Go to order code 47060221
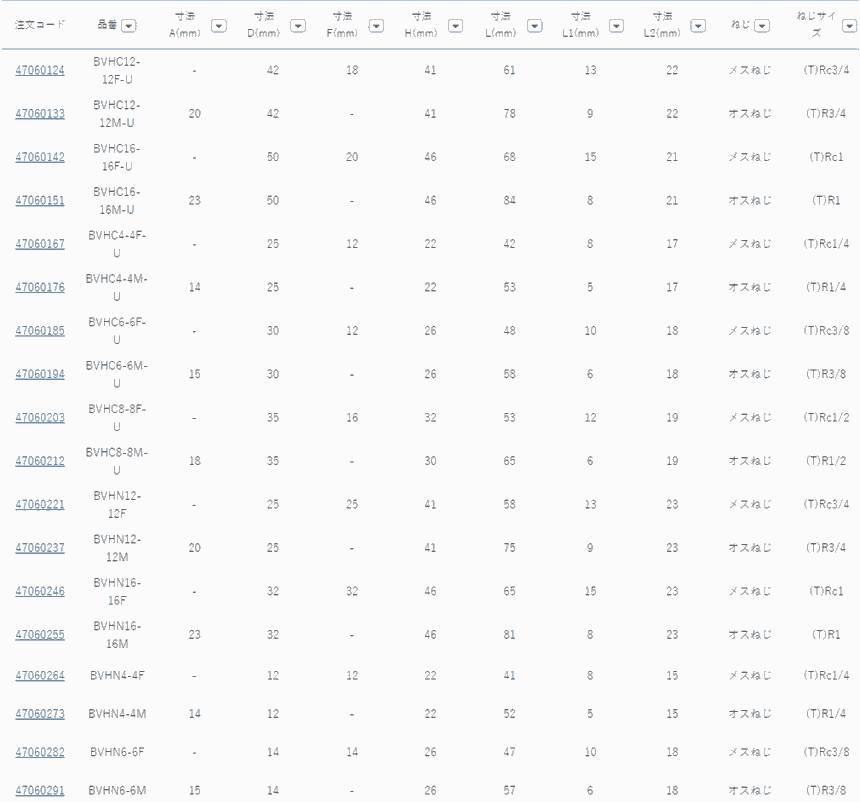Viewport: 860px width, 802px height. click(x=40, y=505)
